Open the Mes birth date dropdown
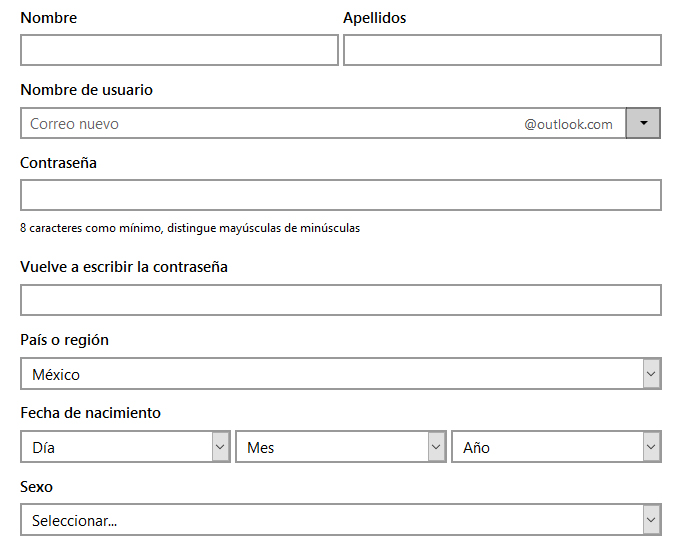680x549 pixels. 341,447
